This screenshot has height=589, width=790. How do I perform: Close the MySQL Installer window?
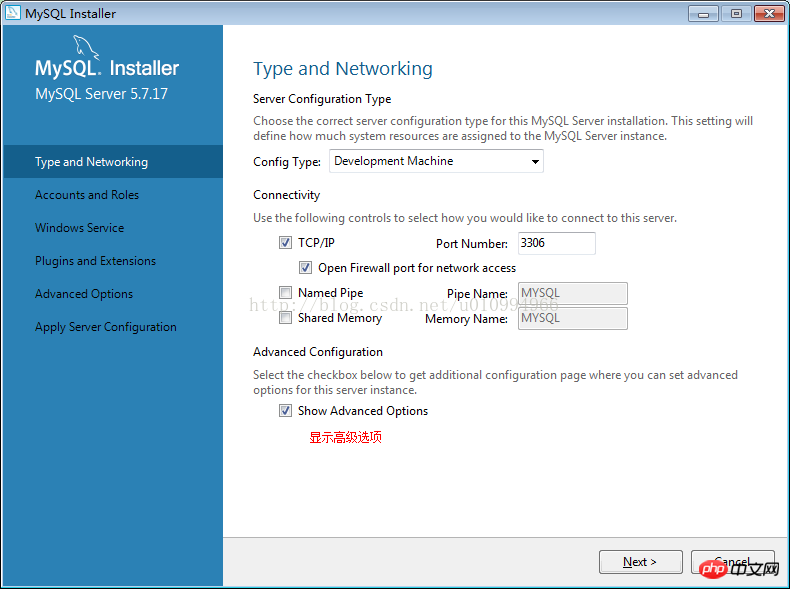click(769, 14)
